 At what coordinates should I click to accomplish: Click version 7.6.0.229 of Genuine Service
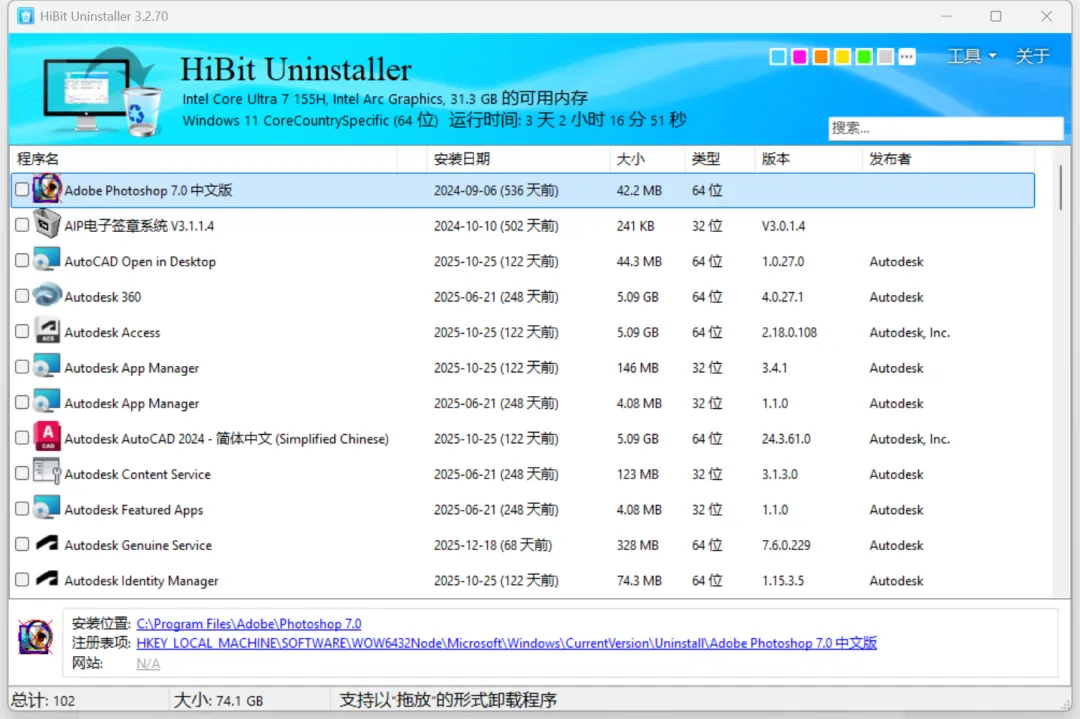coord(786,545)
